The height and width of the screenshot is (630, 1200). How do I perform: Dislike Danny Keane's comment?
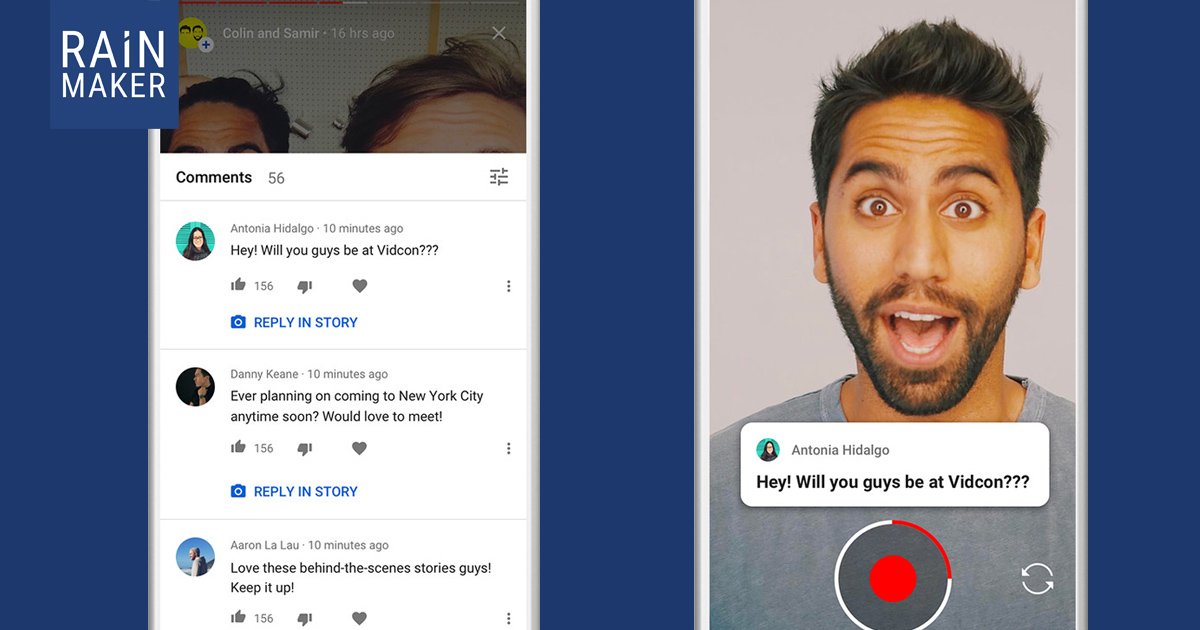pos(305,449)
